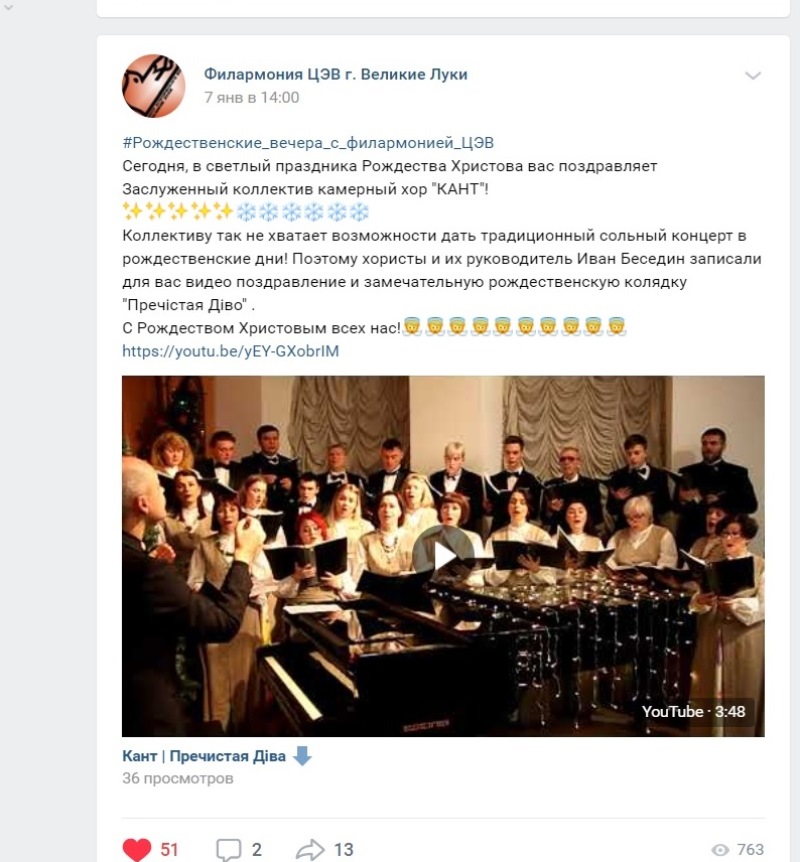Image resolution: width=800 pixels, height=862 pixels.
Task: Share the post using the arrow icon
Action: coord(310,849)
